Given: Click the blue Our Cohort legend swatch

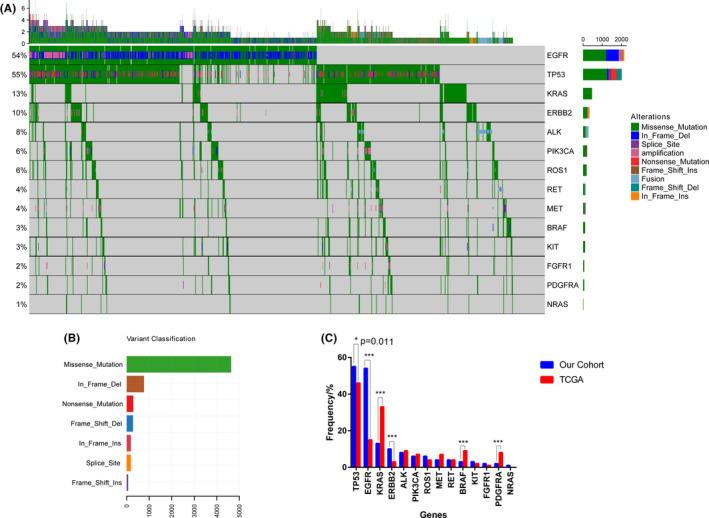Looking at the screenshot, I should [x=547, y=365].
